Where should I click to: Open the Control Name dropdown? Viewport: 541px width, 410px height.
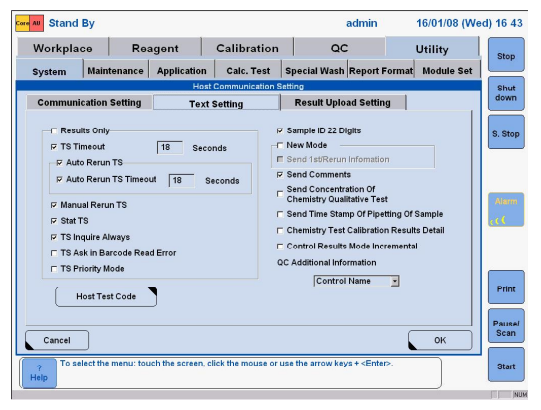coord(356,281)
